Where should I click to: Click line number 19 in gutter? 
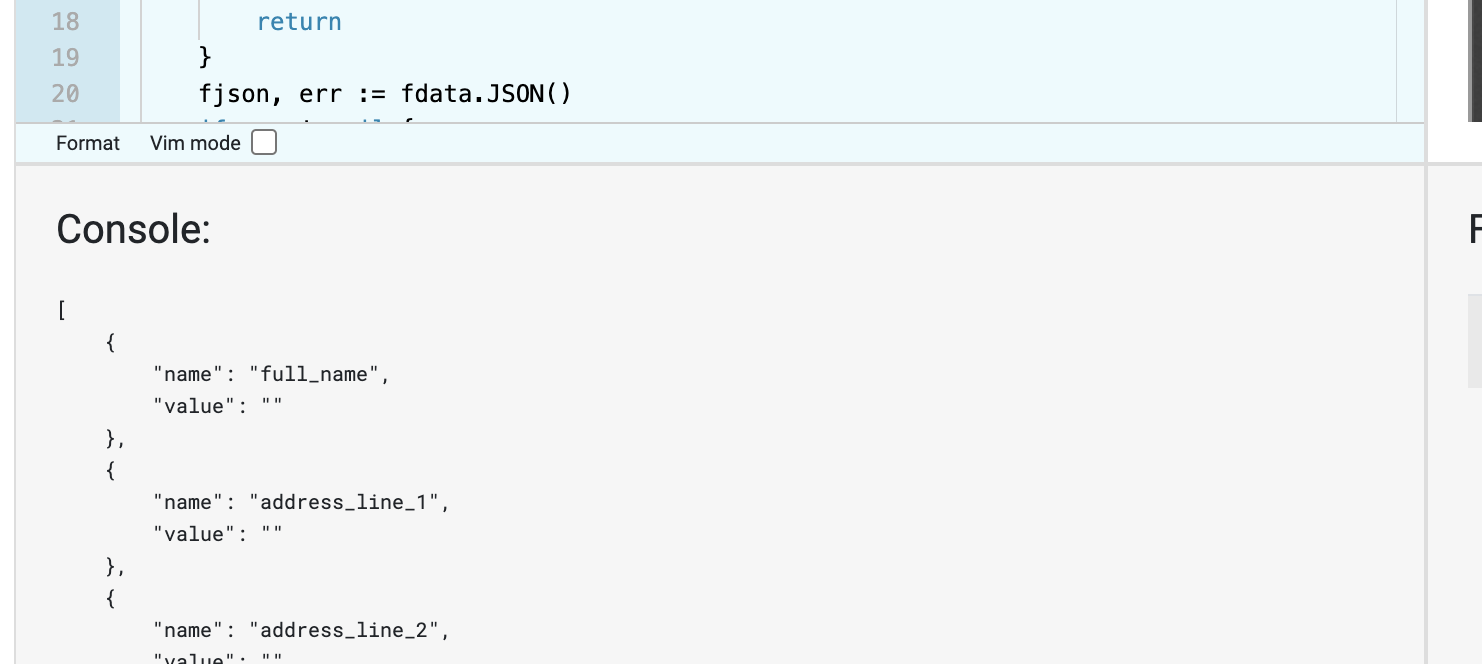[65, 58]
